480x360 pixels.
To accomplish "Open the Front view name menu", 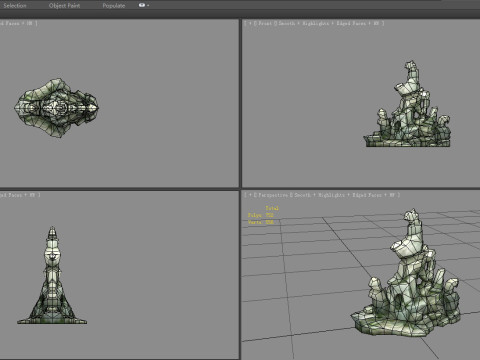I will coord(265,23).
